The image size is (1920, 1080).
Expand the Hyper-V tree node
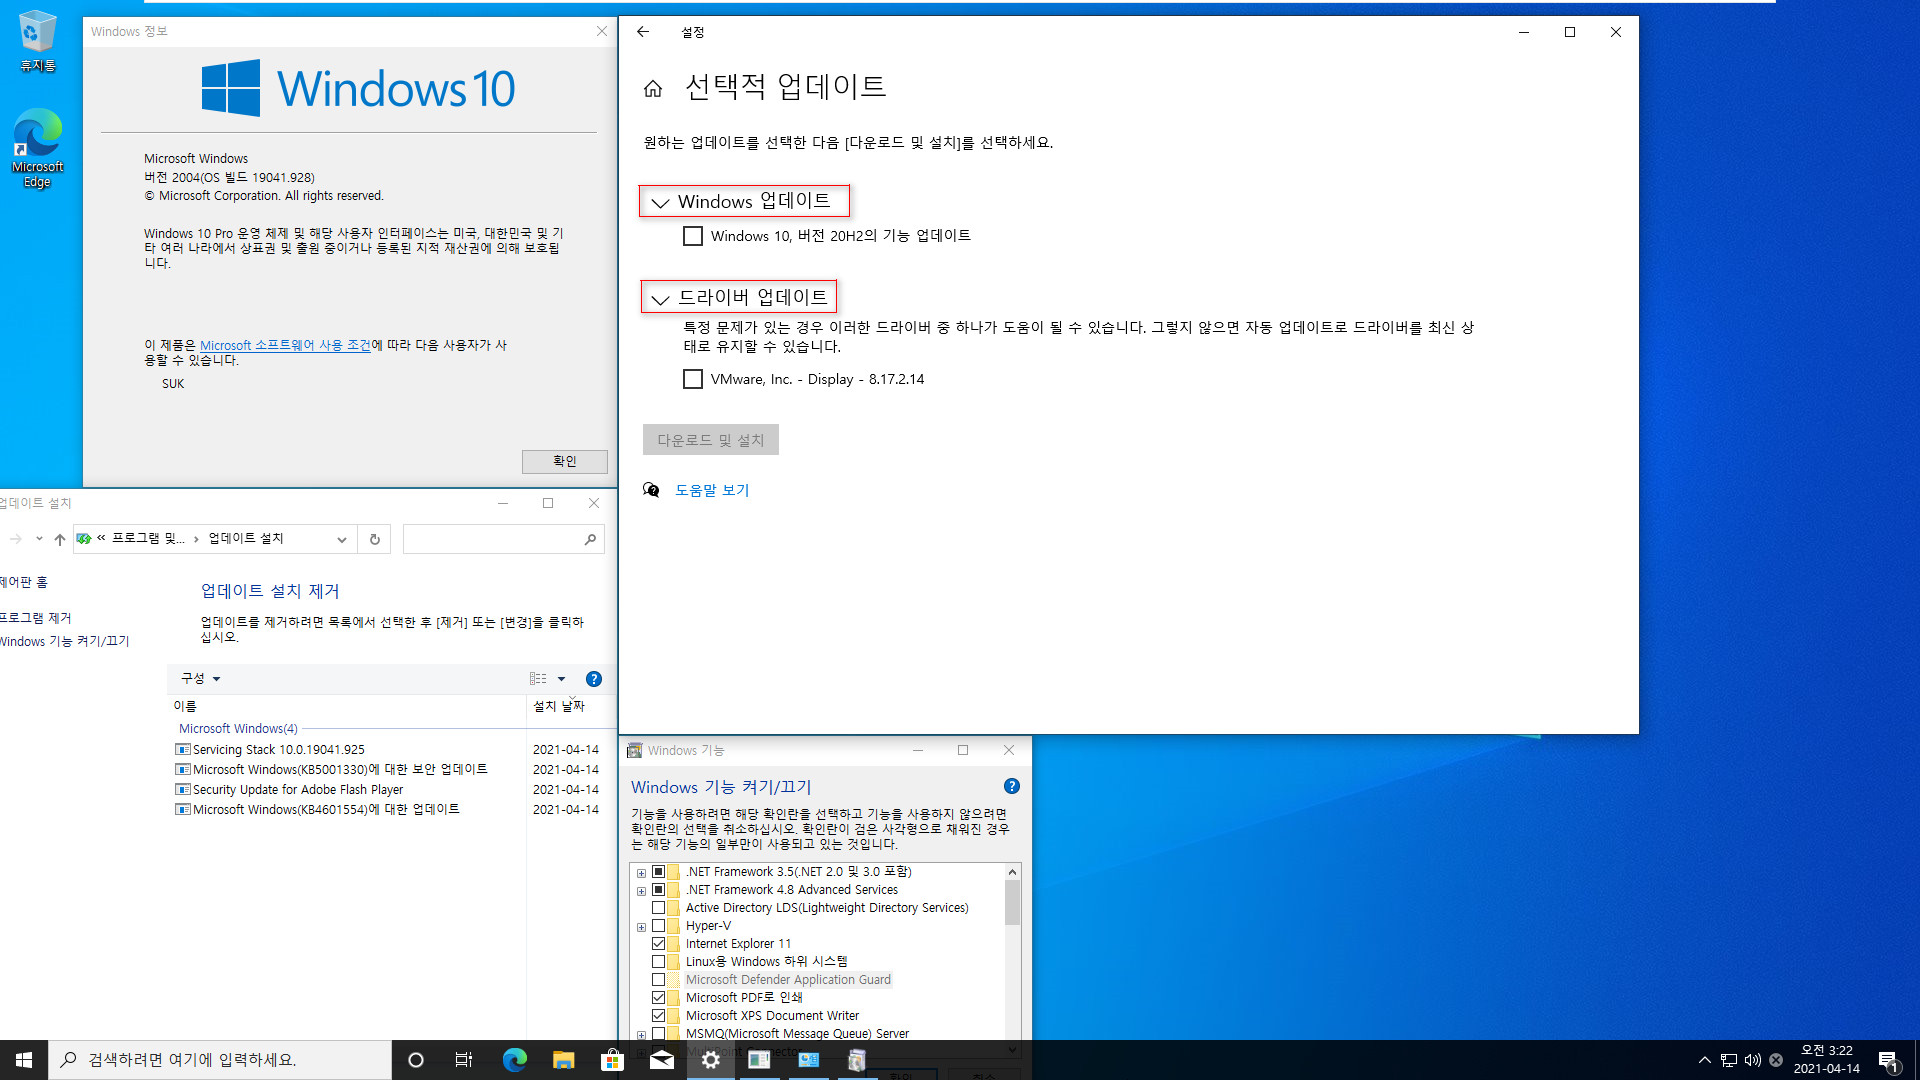pyautogui.click(x=641, y=927)
